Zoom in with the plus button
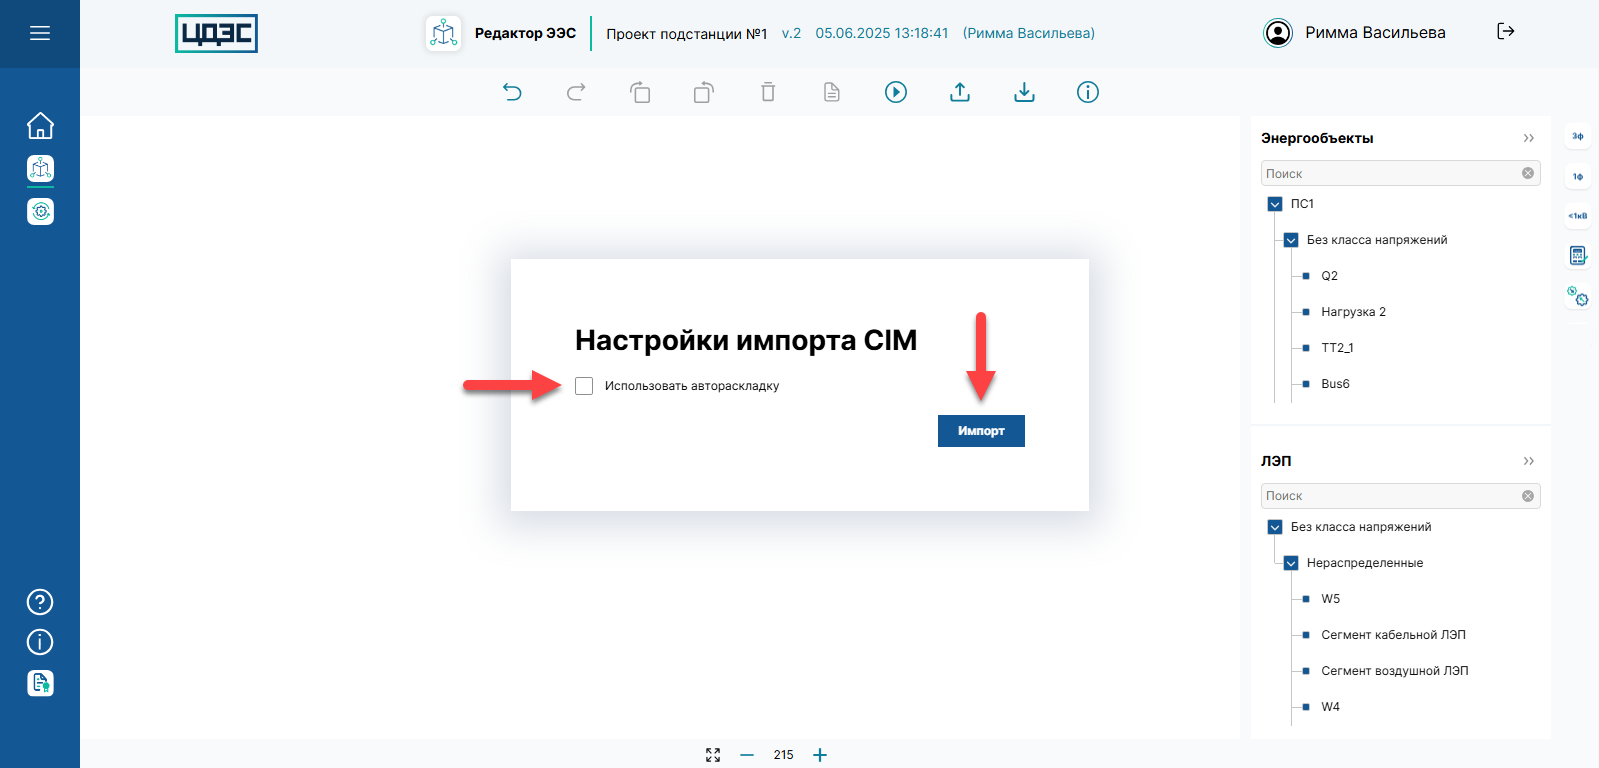1599x768 pixels. 820,755
